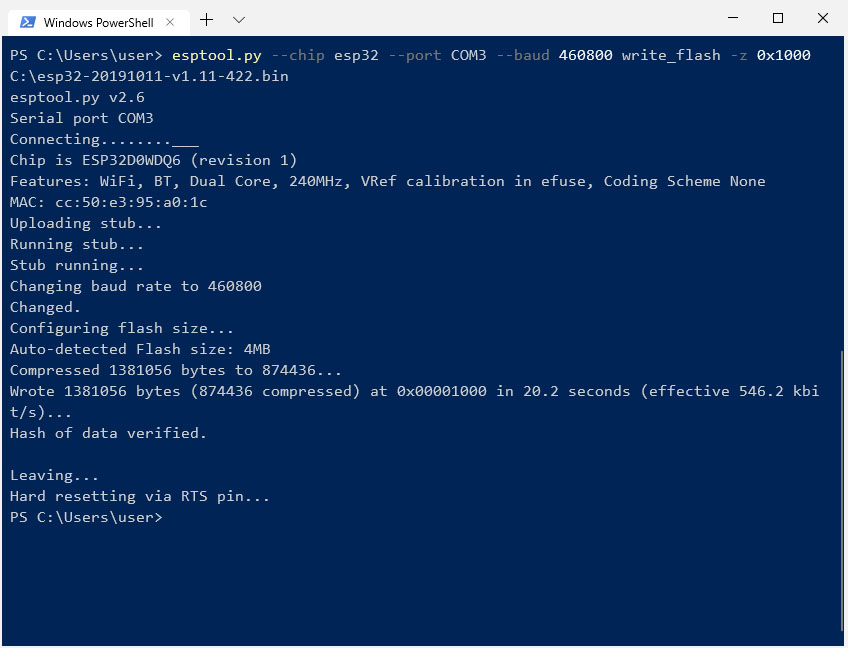The height and width of the screenshot is (648, 848).
Task: Click the 460800 baud value in the command
Action: 585,55
